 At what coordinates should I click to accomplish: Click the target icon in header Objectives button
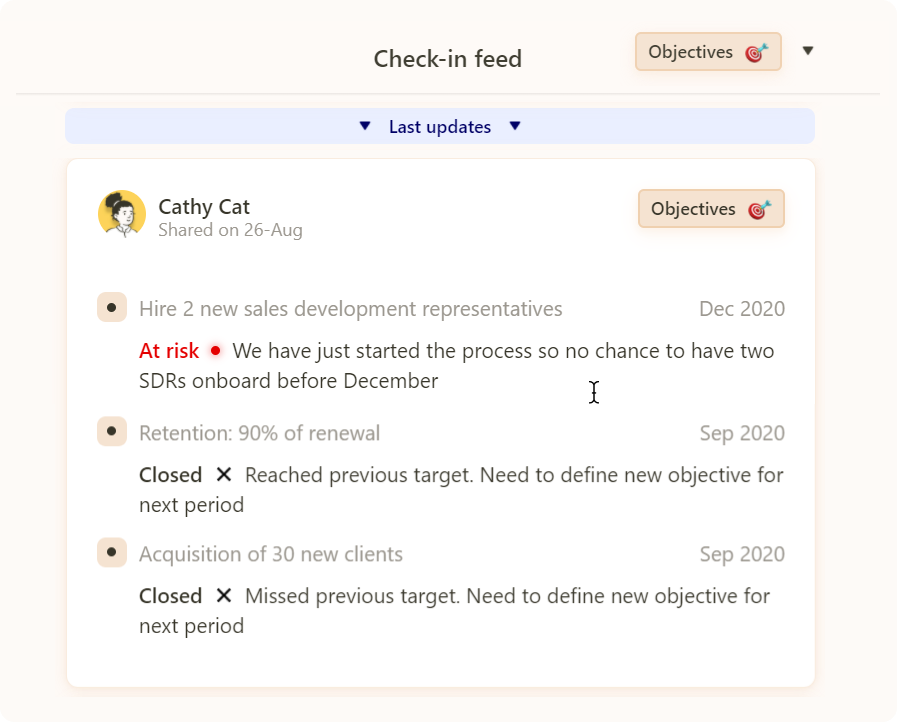[x=757, y=53]
